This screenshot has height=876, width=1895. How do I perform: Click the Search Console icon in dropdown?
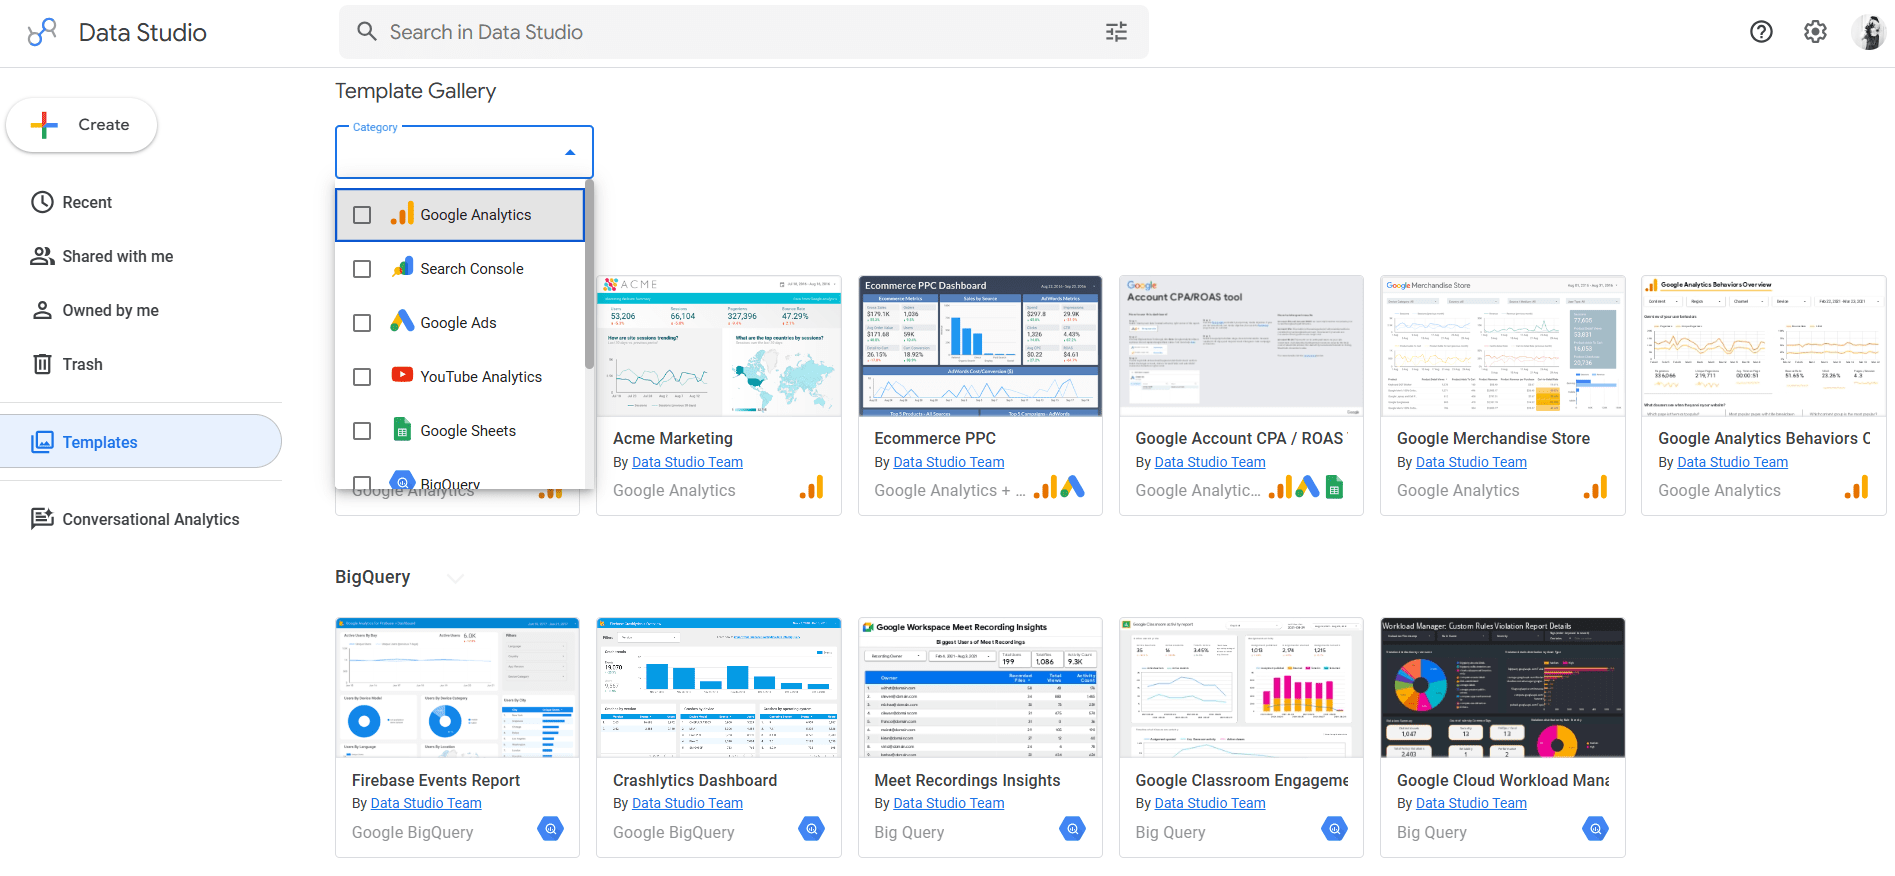click(x=402, y=268)
